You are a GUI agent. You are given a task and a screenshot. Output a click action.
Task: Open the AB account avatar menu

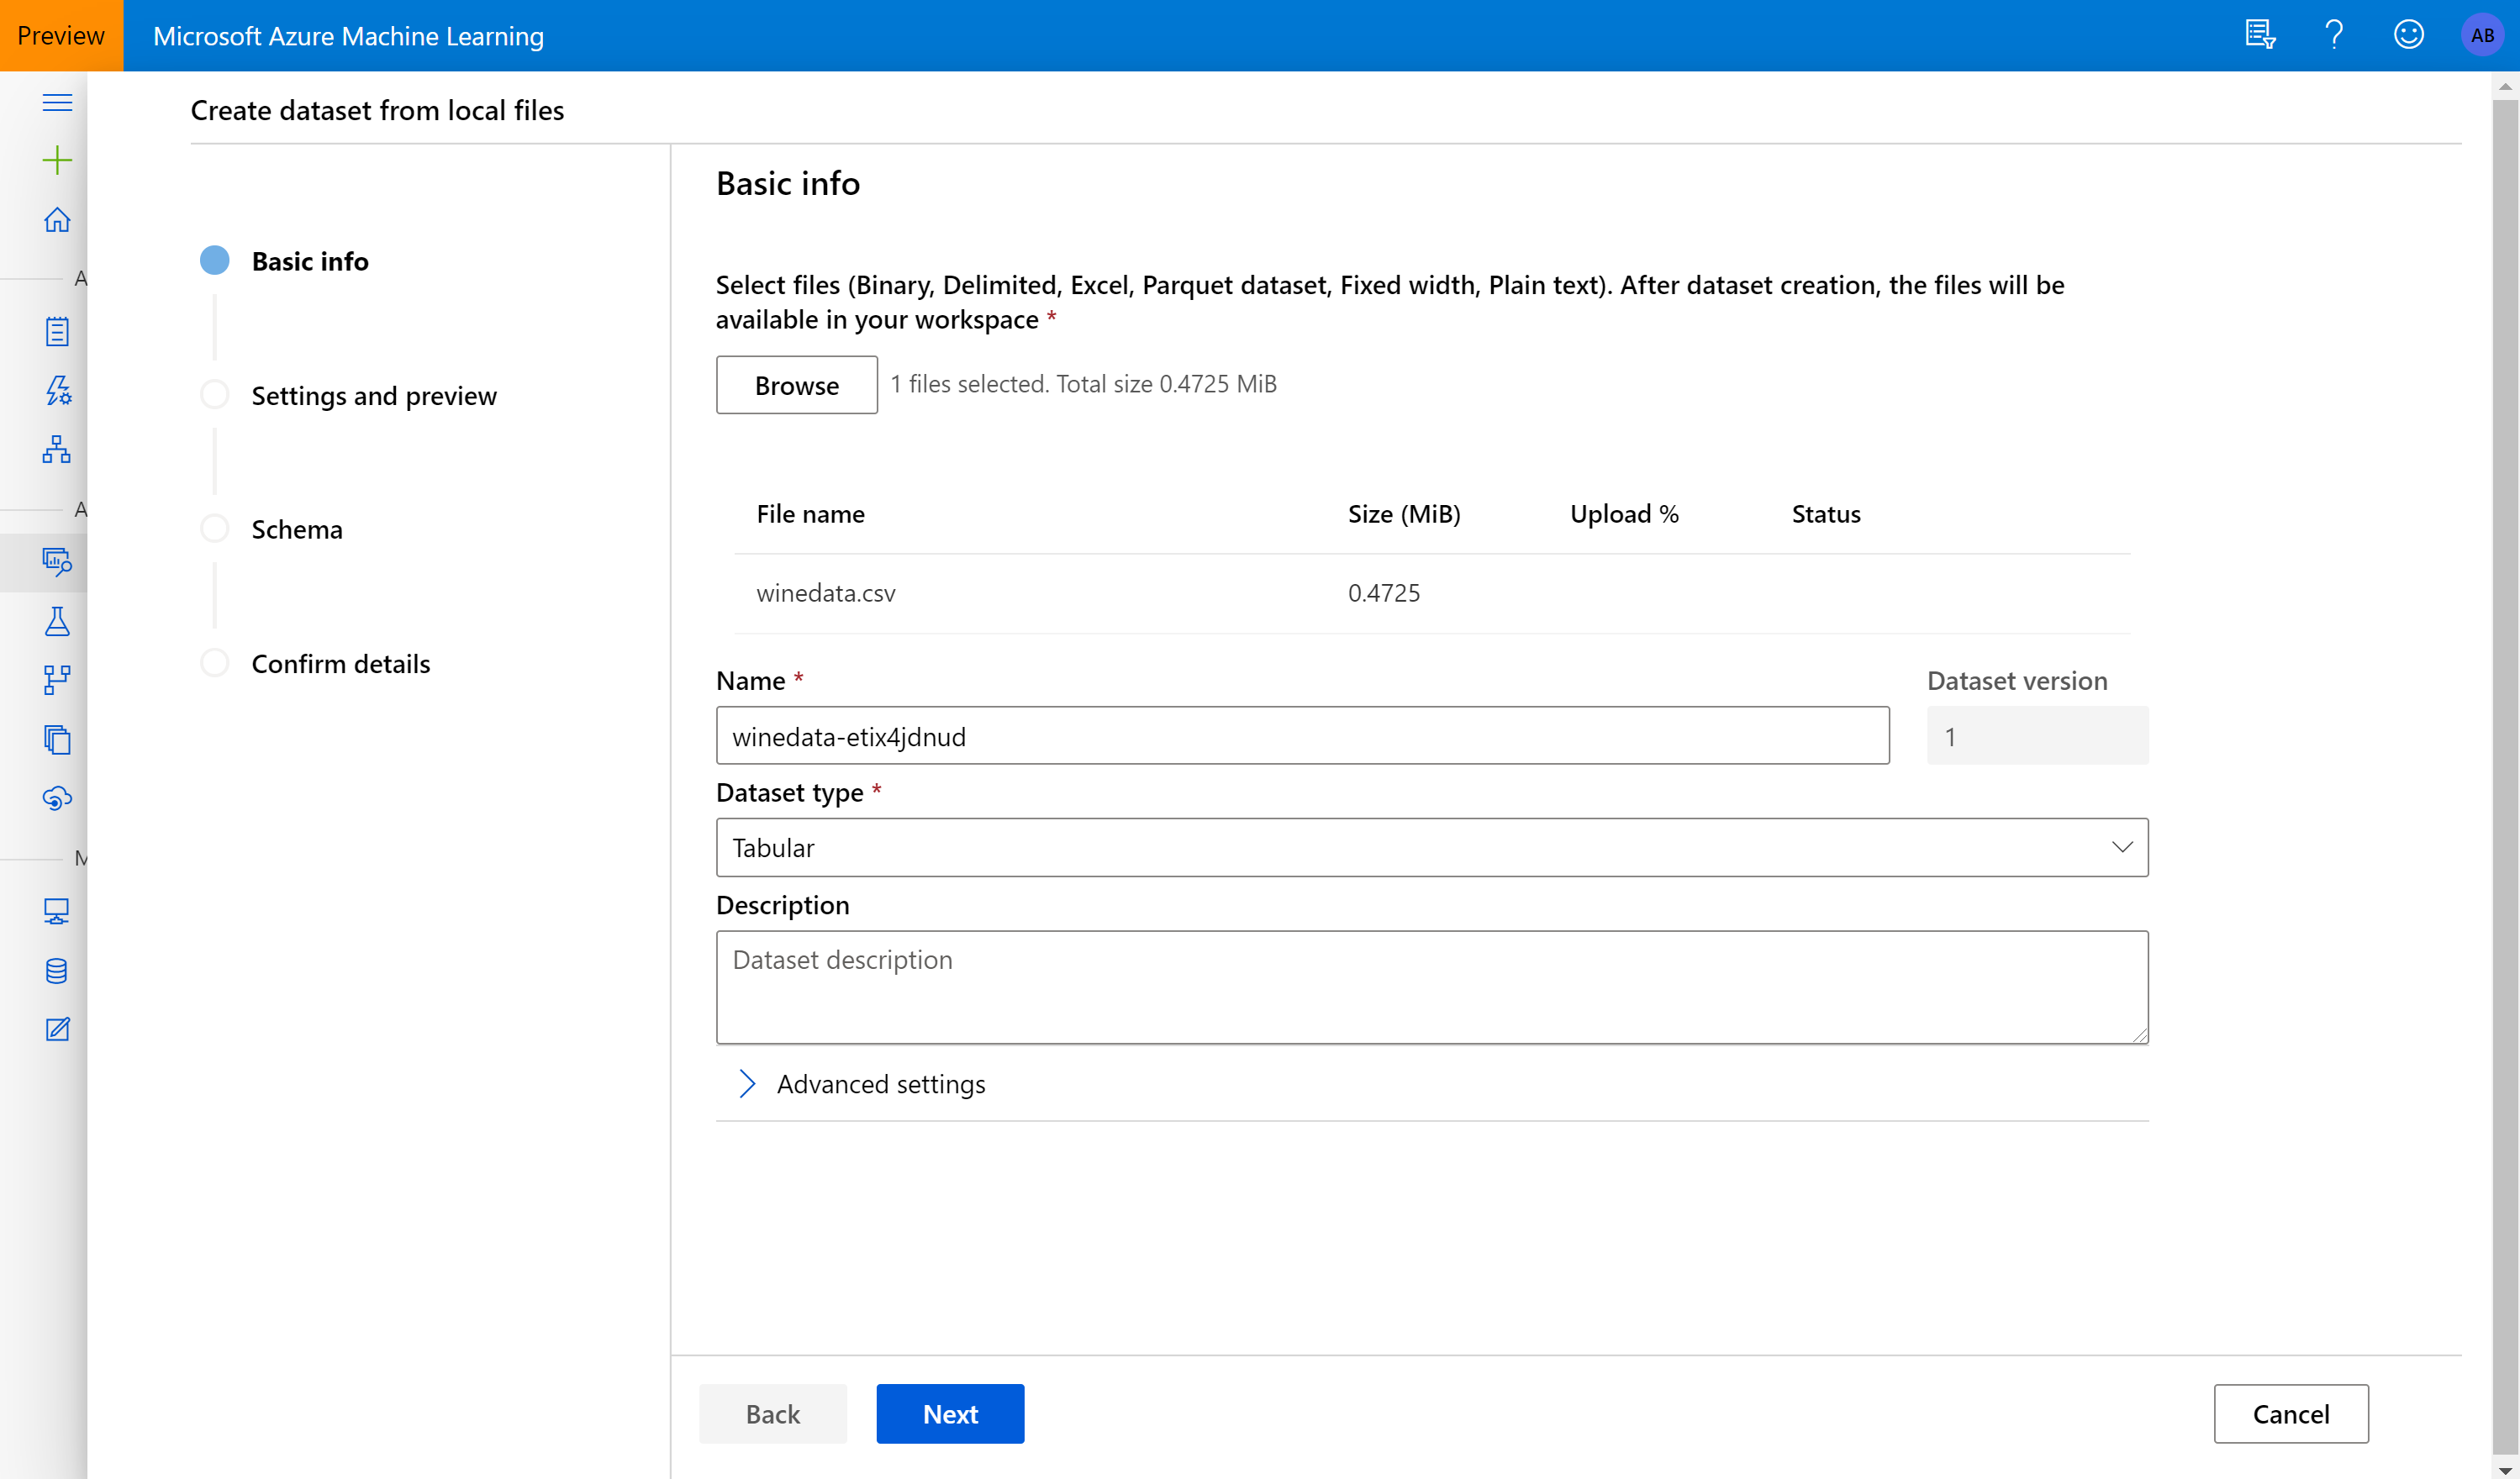tap(2482, 35)
